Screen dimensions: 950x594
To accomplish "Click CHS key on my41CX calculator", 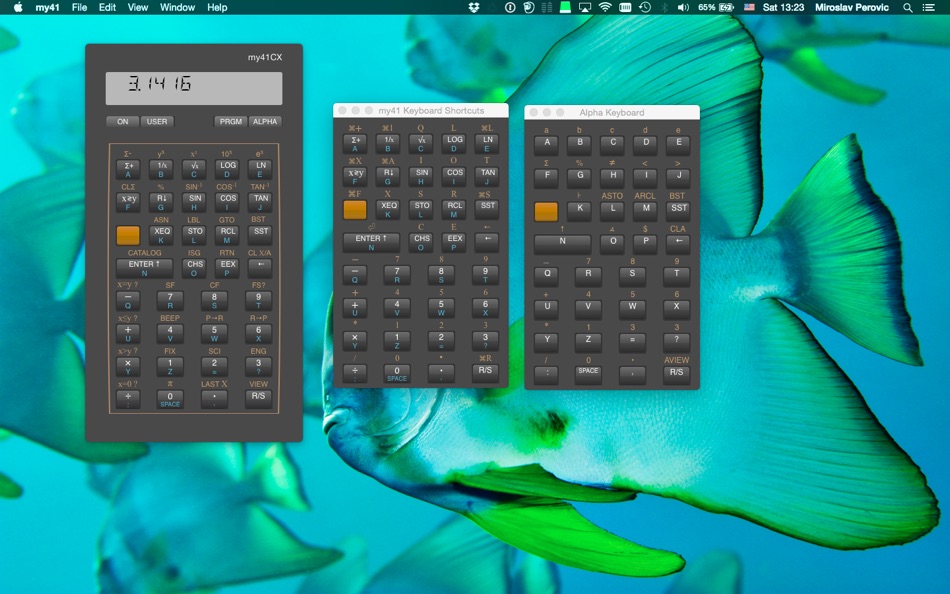I will (x=194, y=268).
